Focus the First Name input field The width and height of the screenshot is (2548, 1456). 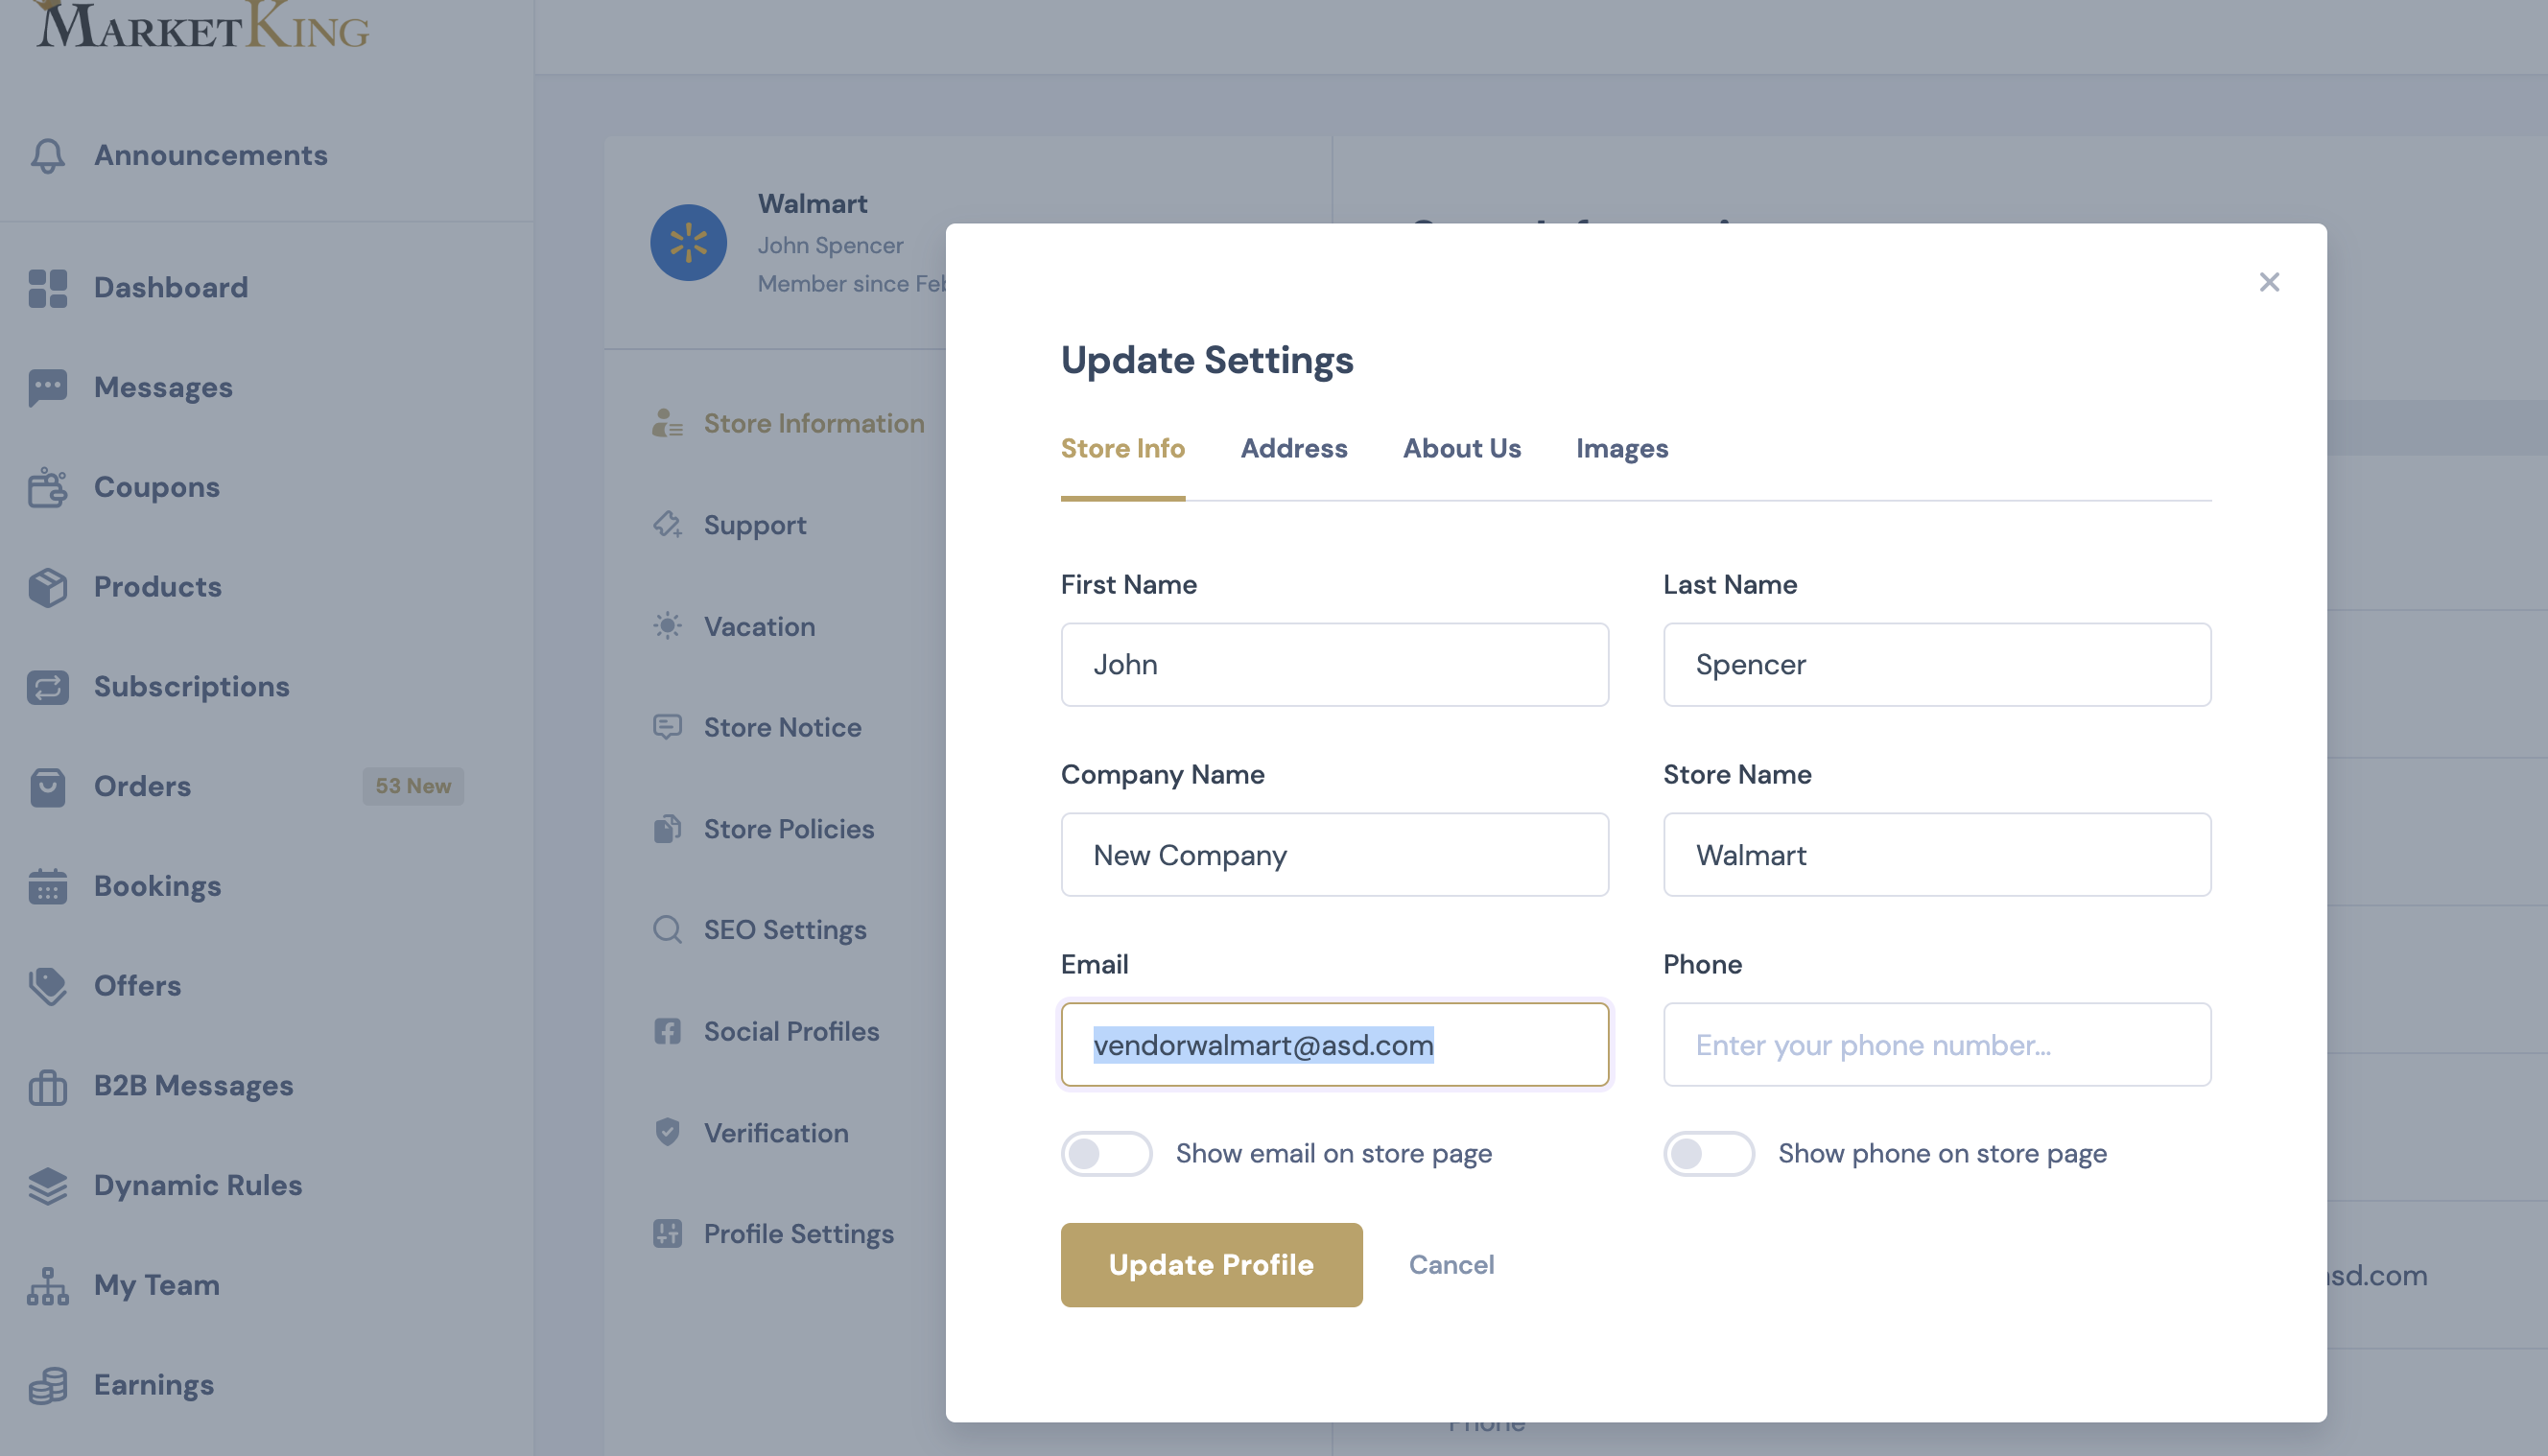click(x=1334, y=665)
